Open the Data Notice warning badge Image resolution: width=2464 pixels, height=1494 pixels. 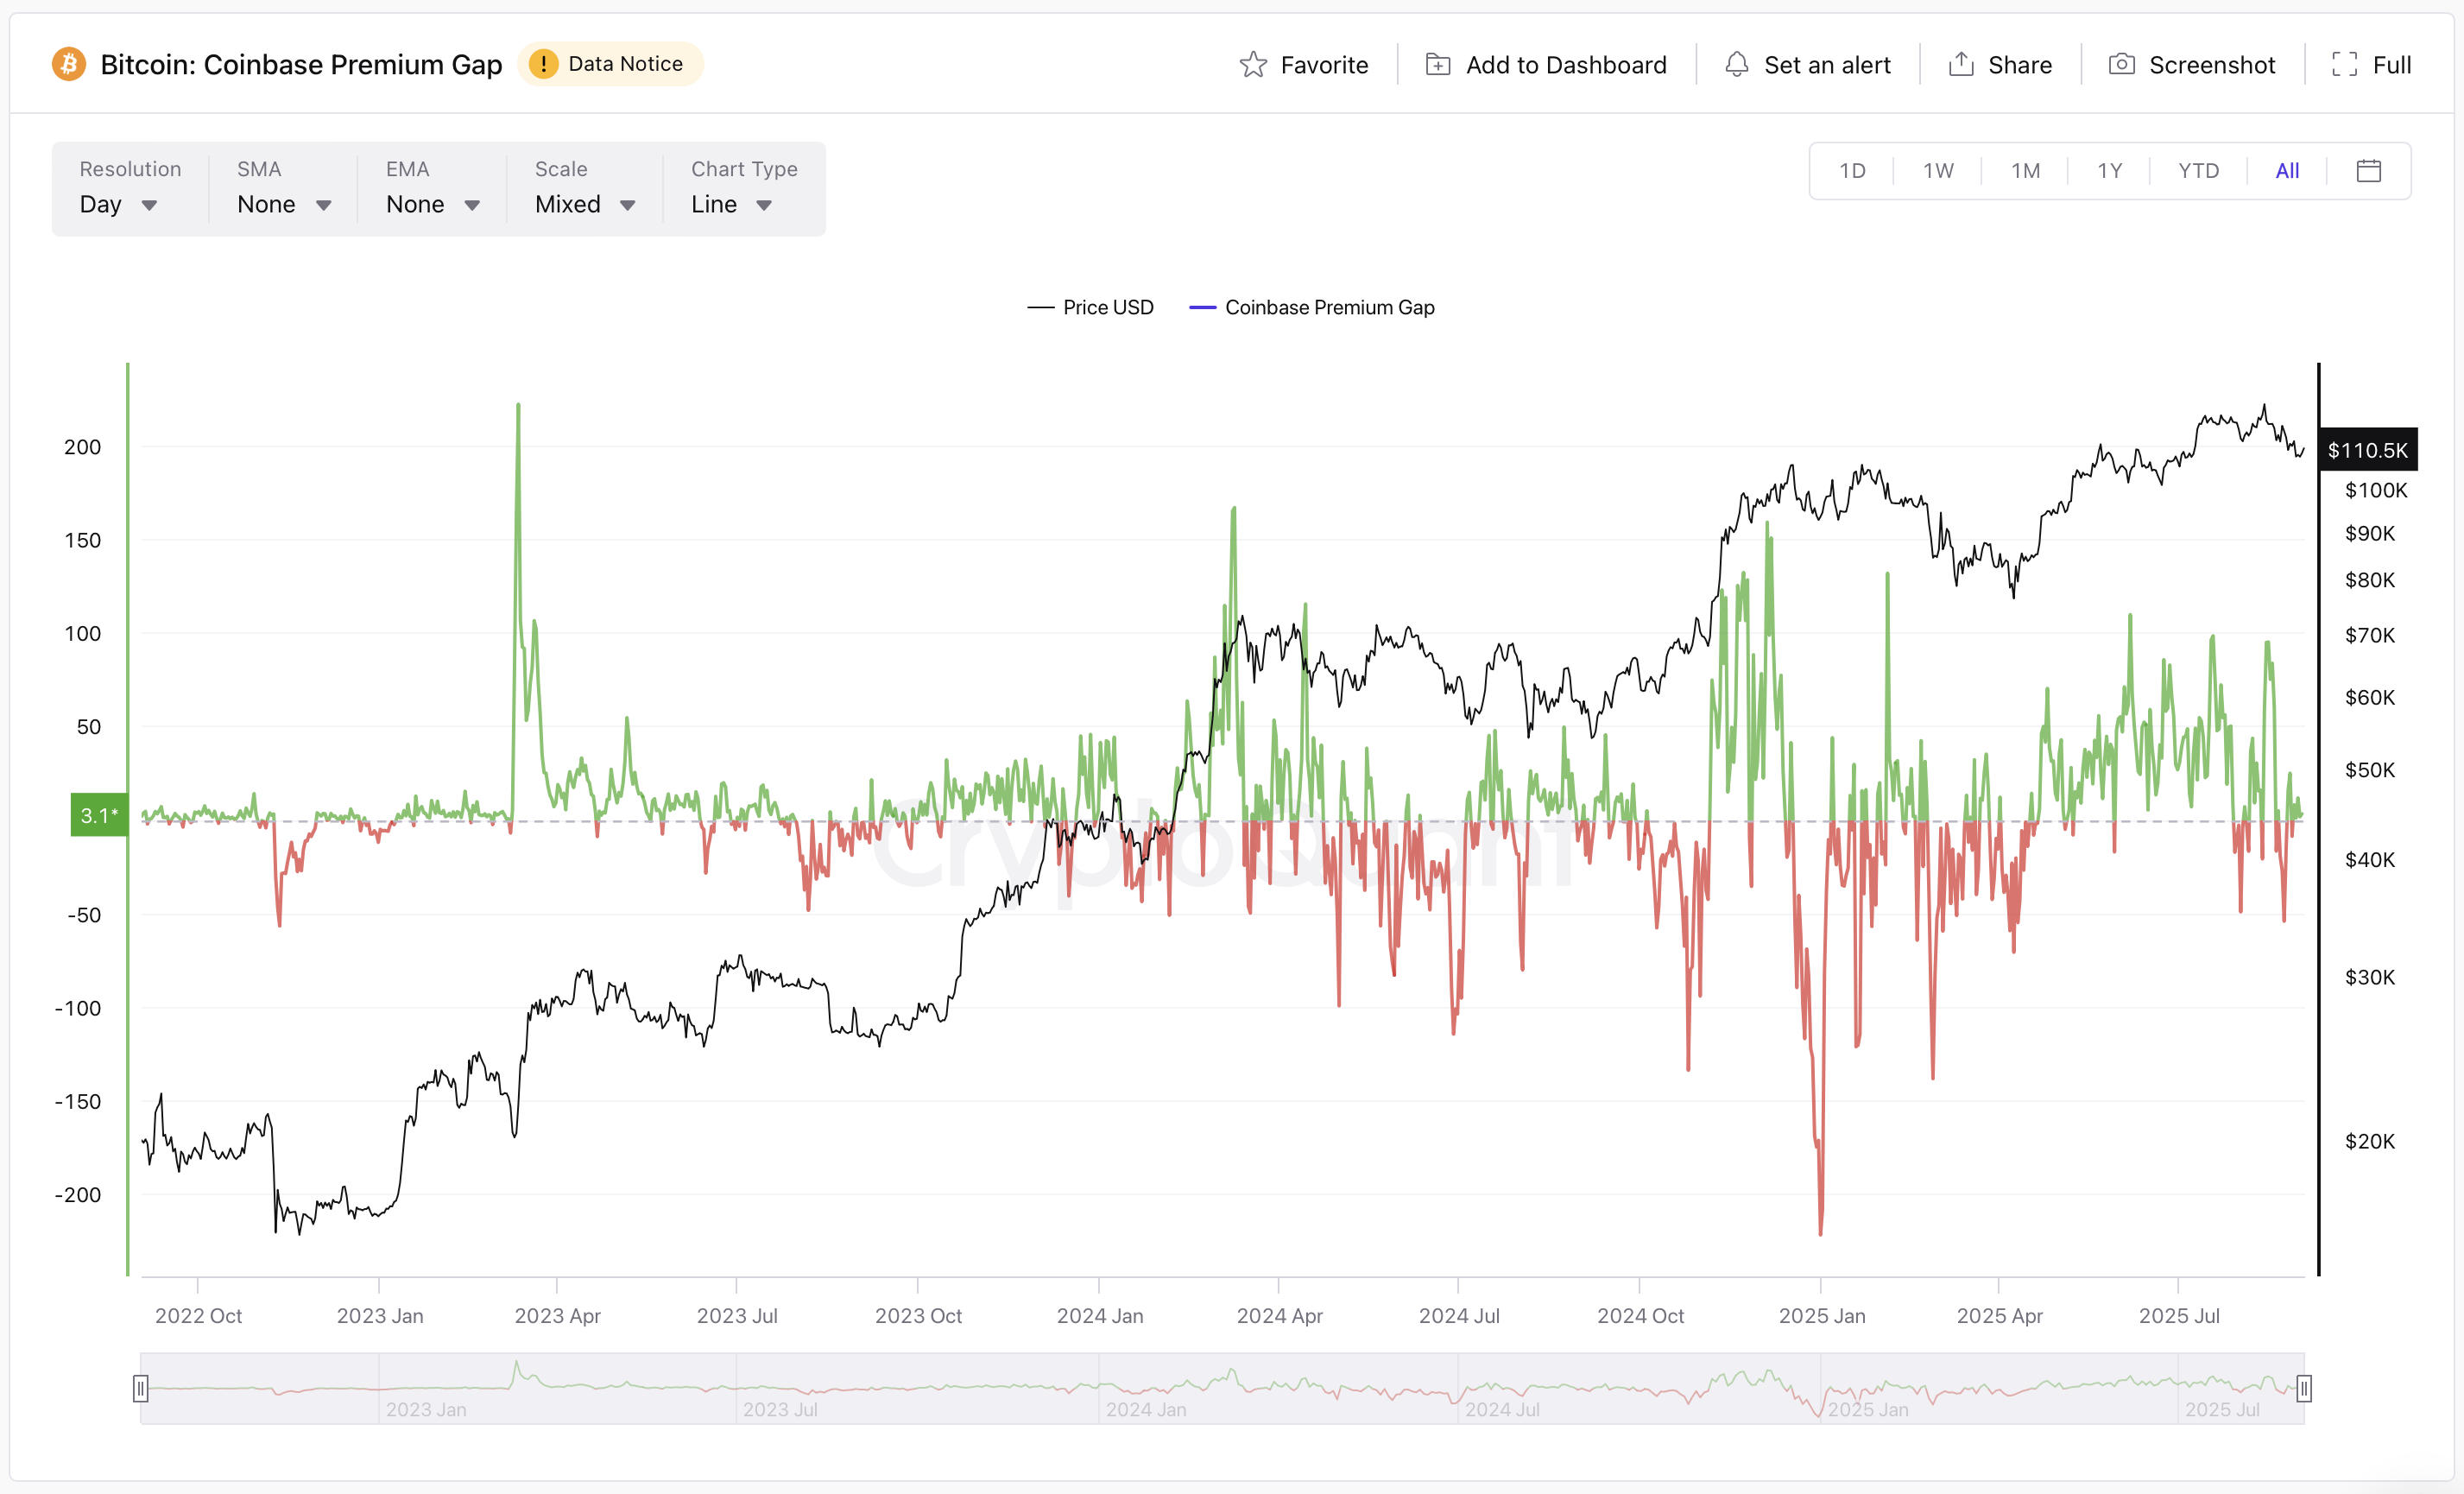point(610,64)
